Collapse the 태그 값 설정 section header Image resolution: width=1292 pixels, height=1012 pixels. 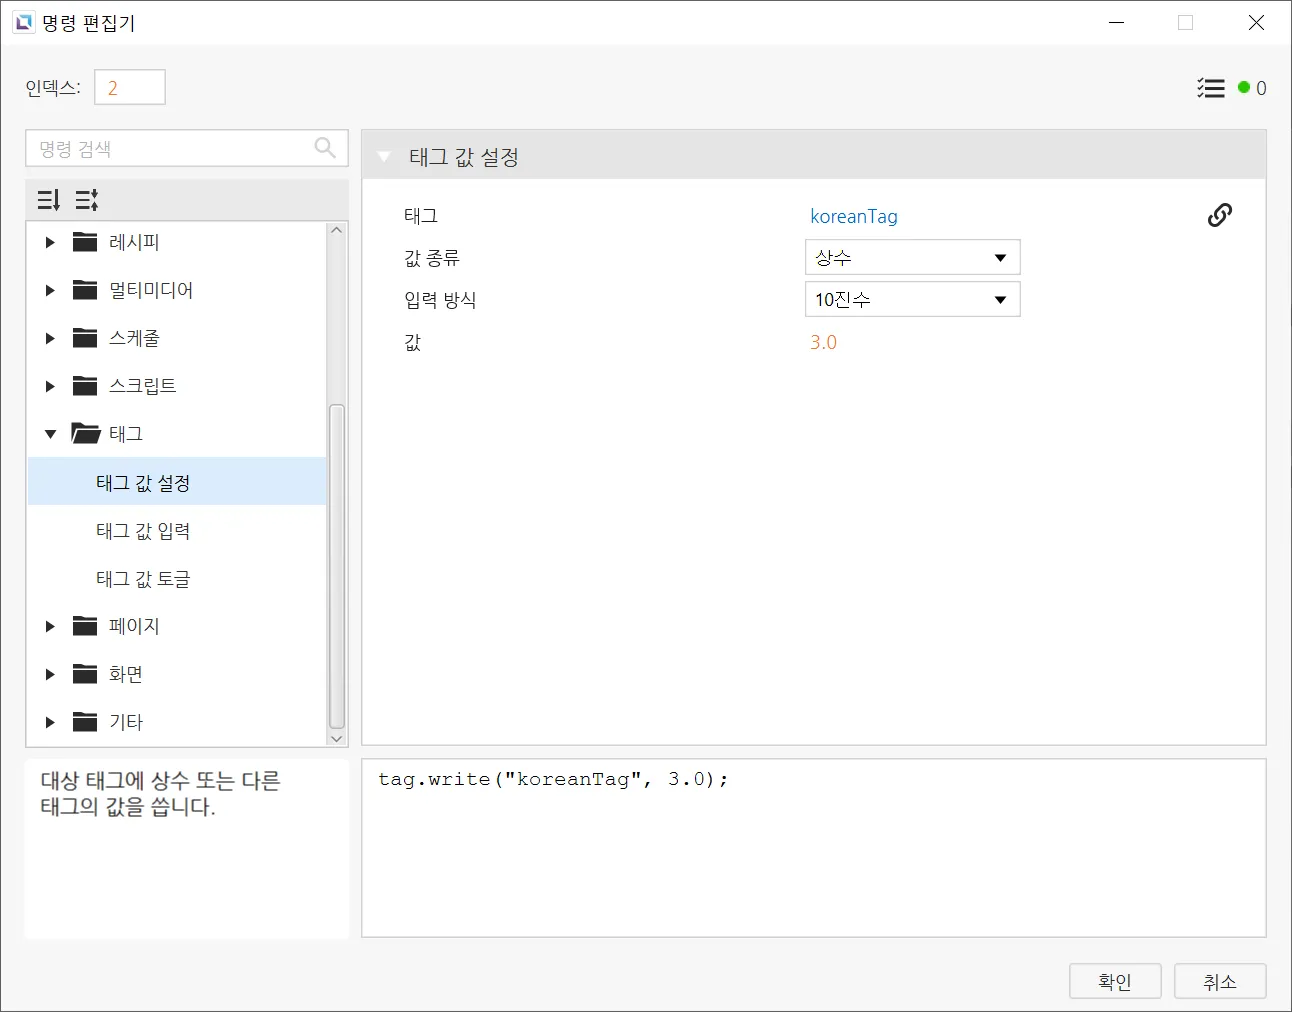[x=384, y=157]
